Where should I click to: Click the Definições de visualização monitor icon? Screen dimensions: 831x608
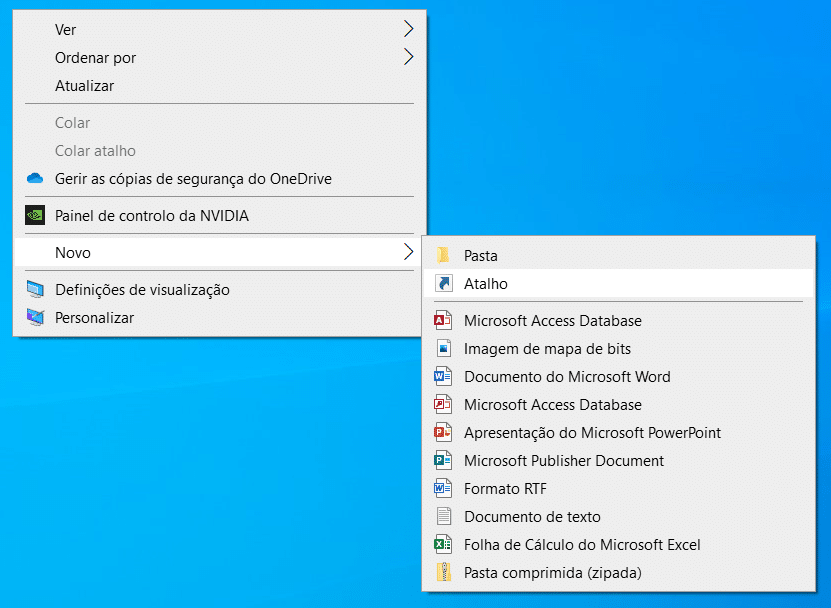click(35, 289)
